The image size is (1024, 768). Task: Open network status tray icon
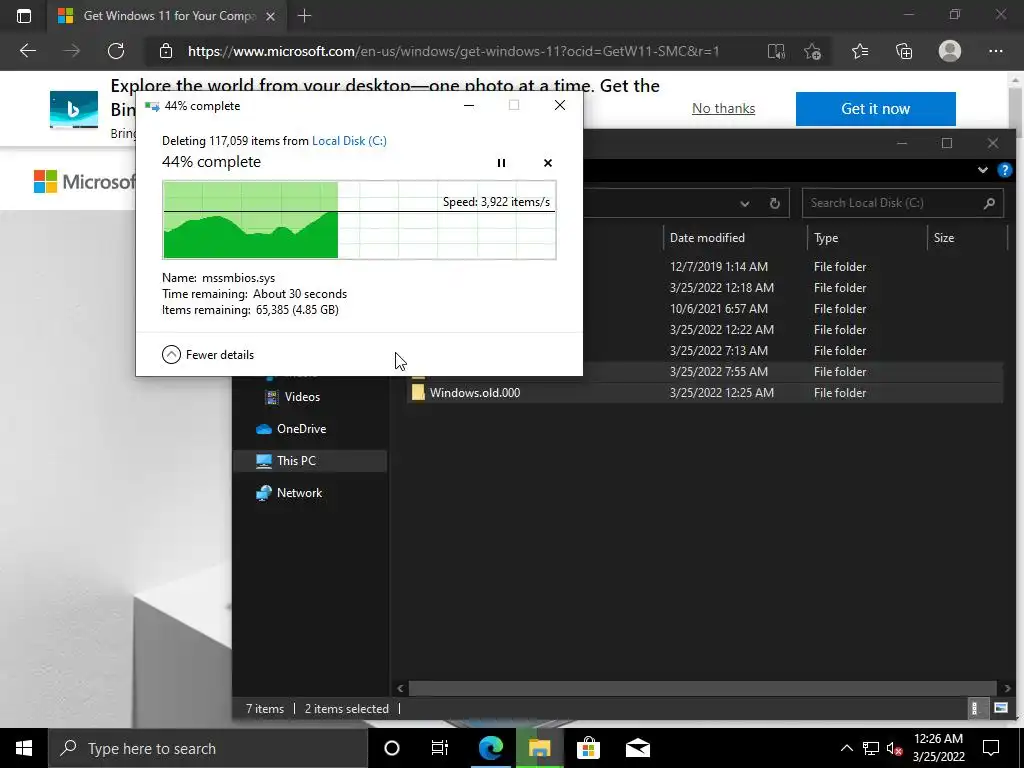(x=871, y=748)
